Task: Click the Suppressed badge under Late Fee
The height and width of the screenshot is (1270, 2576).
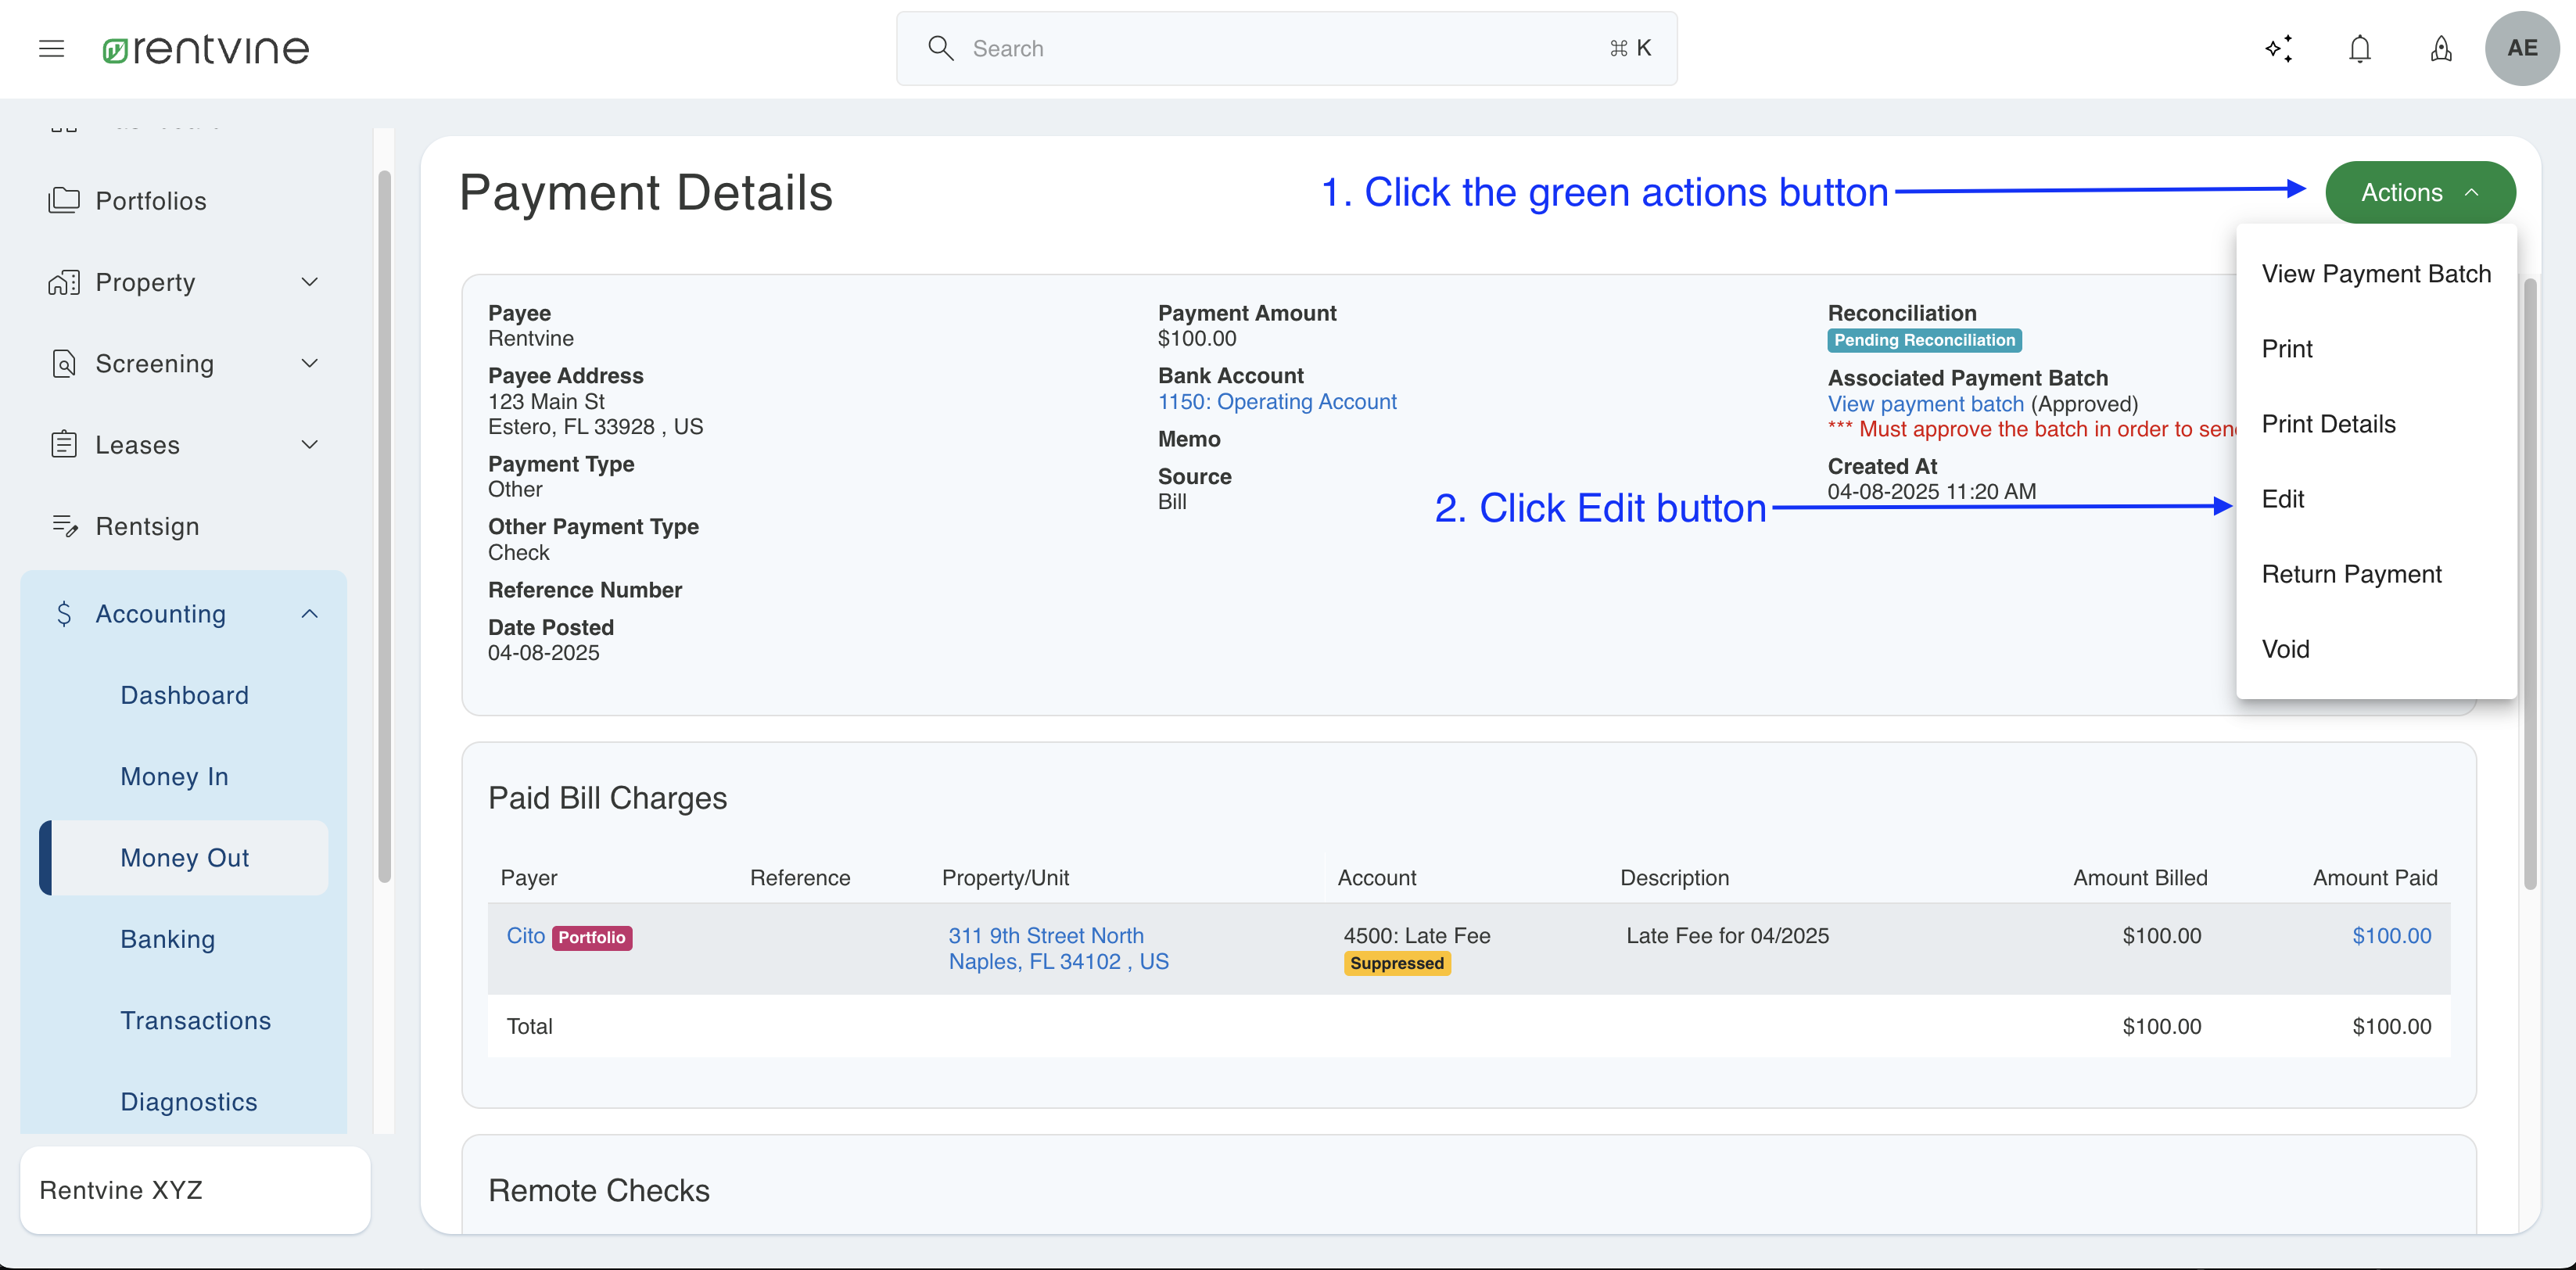Action: coord(1396,963)
